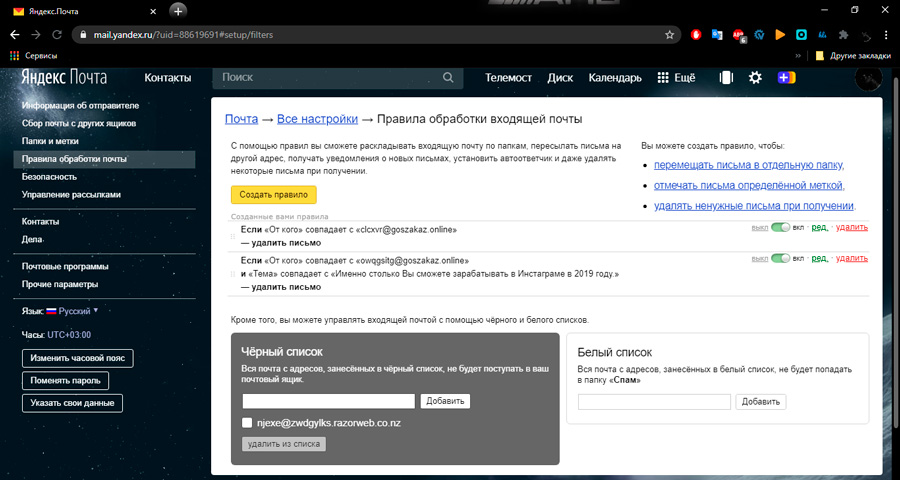Click the user avatar in header
This screenshot has width=900, height=480.
coord(867,78)
